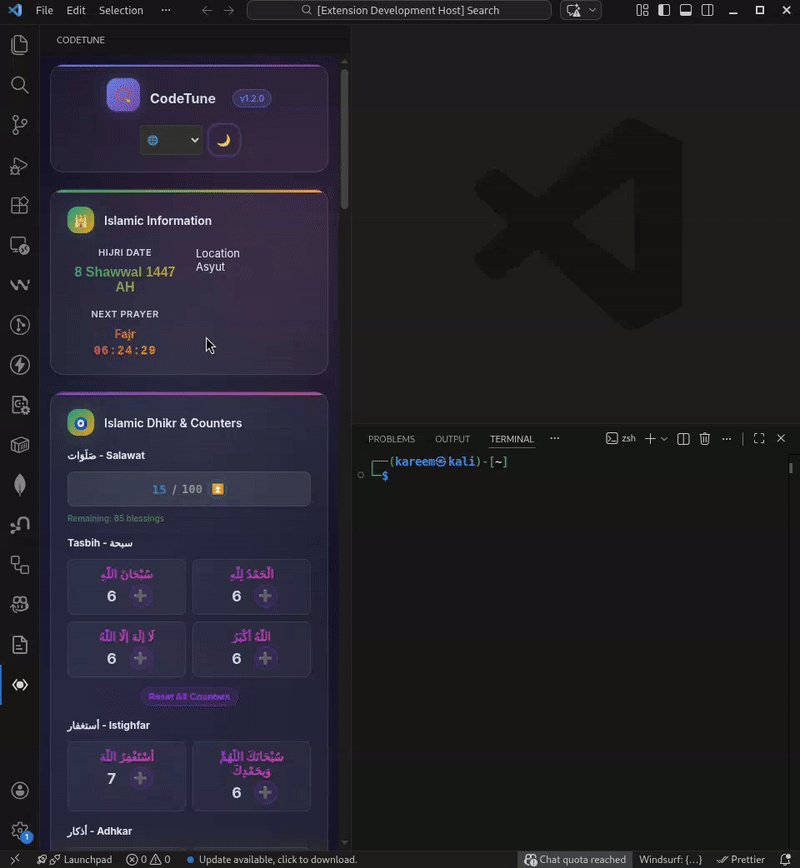The image size is (800, 868).
Task: Open errors and warnings status item
Action: point(148,859)
